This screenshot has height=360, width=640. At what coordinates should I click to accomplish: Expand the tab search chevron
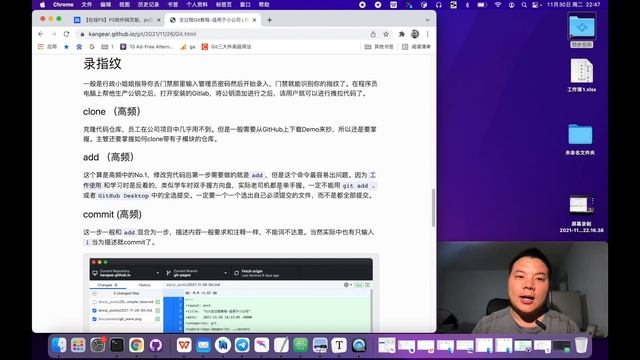pyautogui.click(x=427, y=20)
